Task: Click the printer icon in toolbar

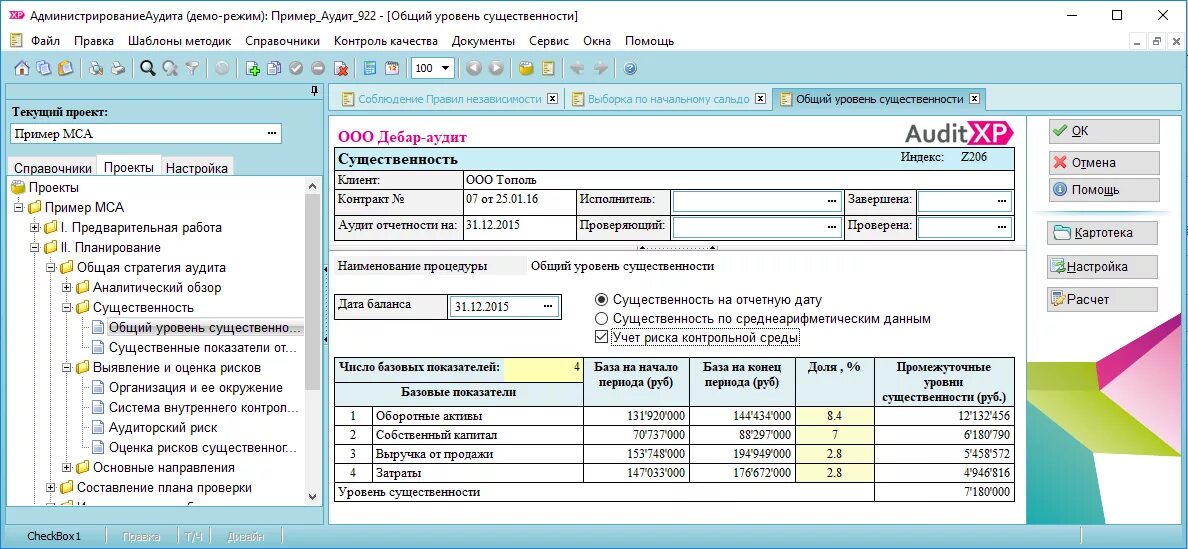Action: pos(117,68)
